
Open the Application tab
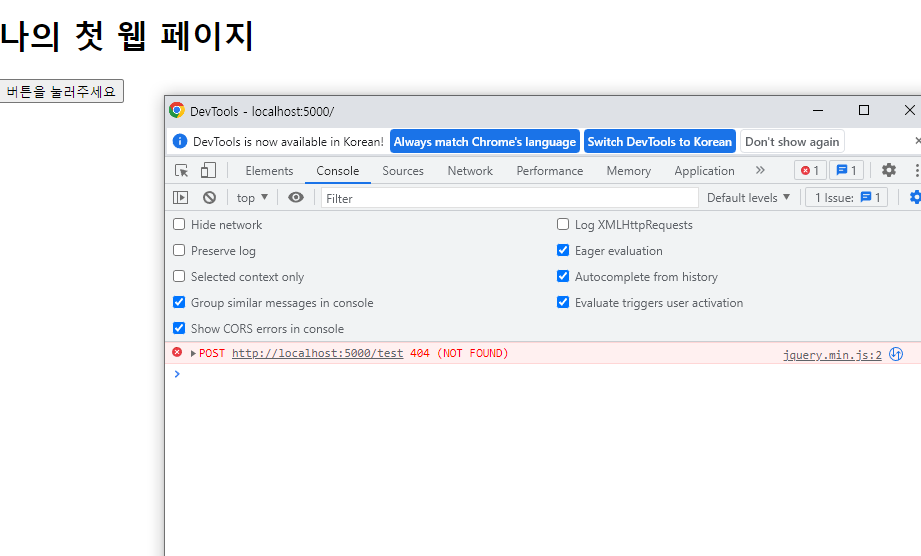[x=704, y=171]
